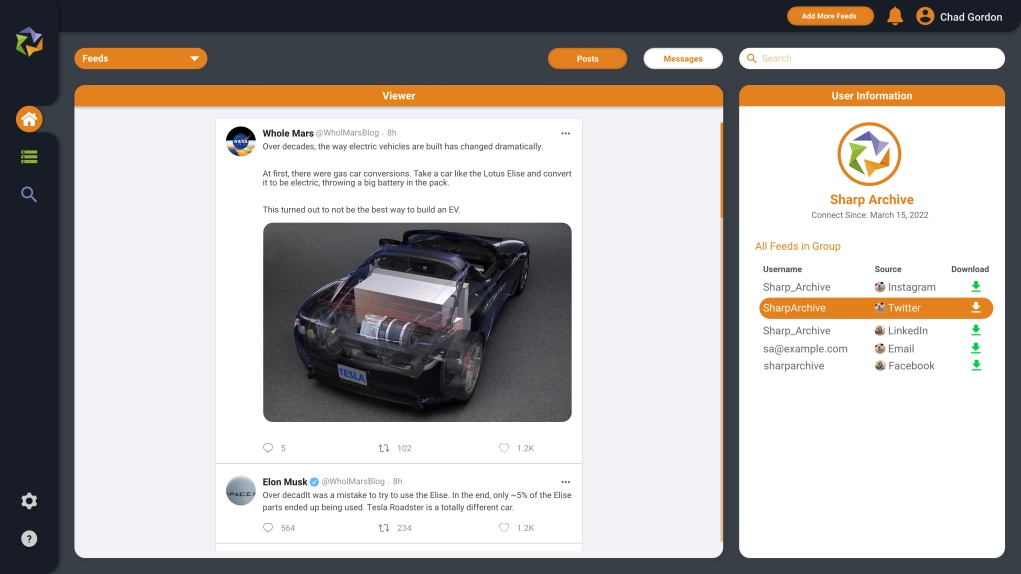Switch to the Posts tab
Viewport: 1021px width, 574px height.
coord(587,59)
